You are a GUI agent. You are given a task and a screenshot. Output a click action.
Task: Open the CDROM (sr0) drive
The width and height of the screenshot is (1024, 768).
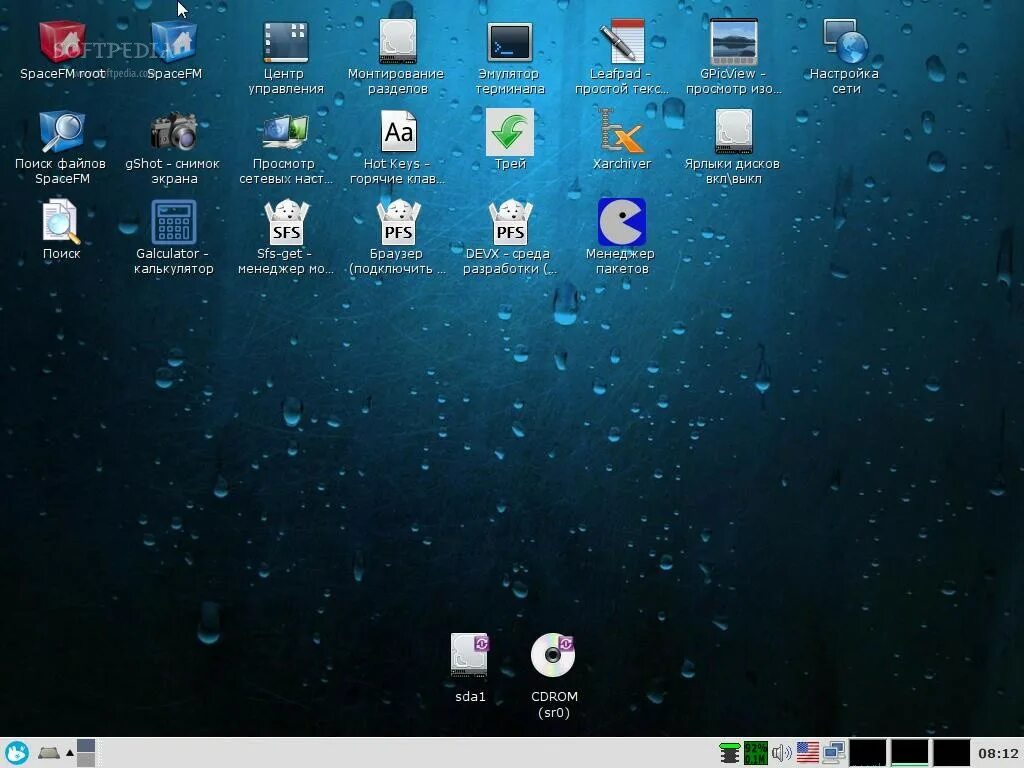553,653
